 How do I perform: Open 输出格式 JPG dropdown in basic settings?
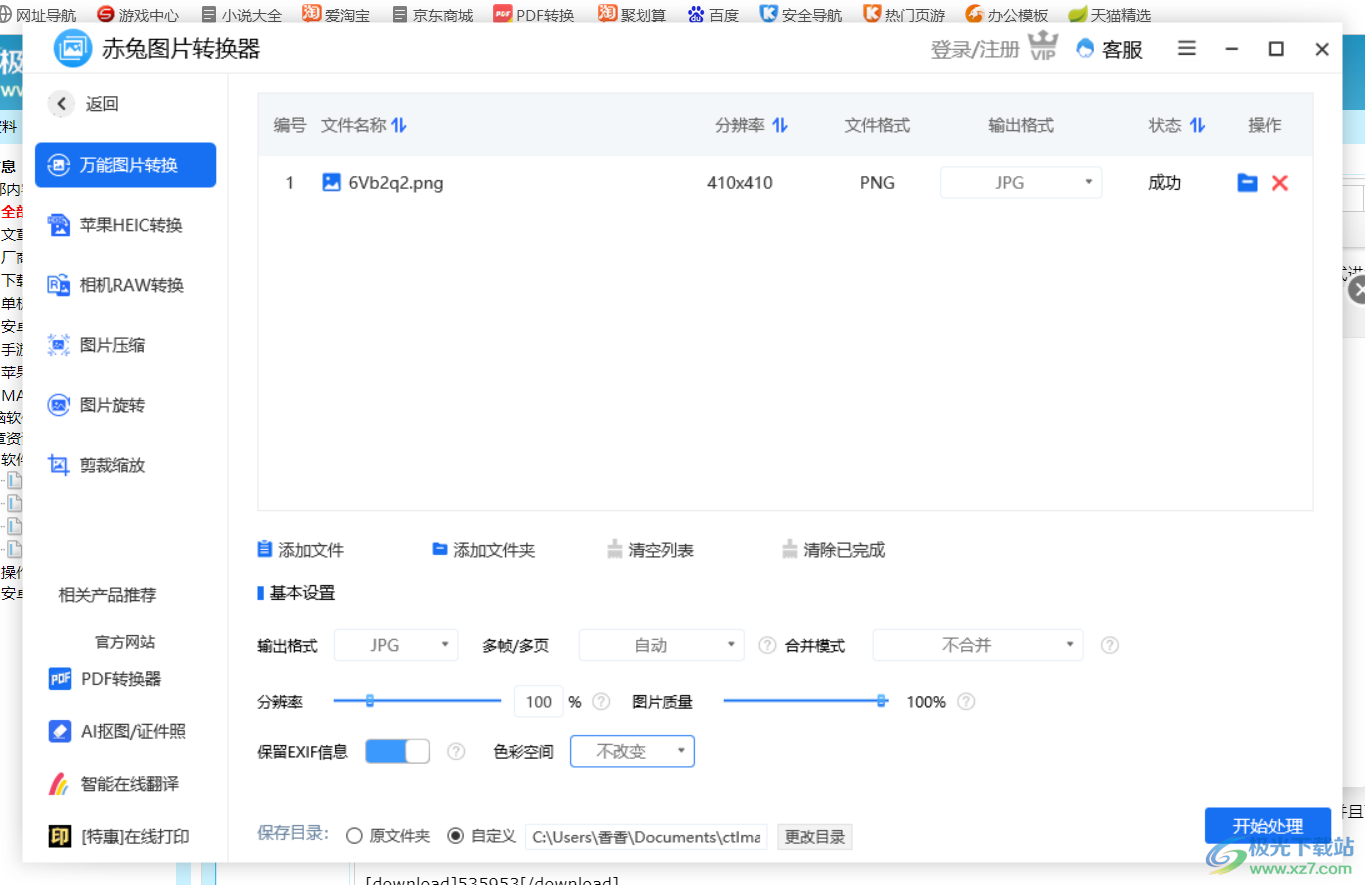396,645
